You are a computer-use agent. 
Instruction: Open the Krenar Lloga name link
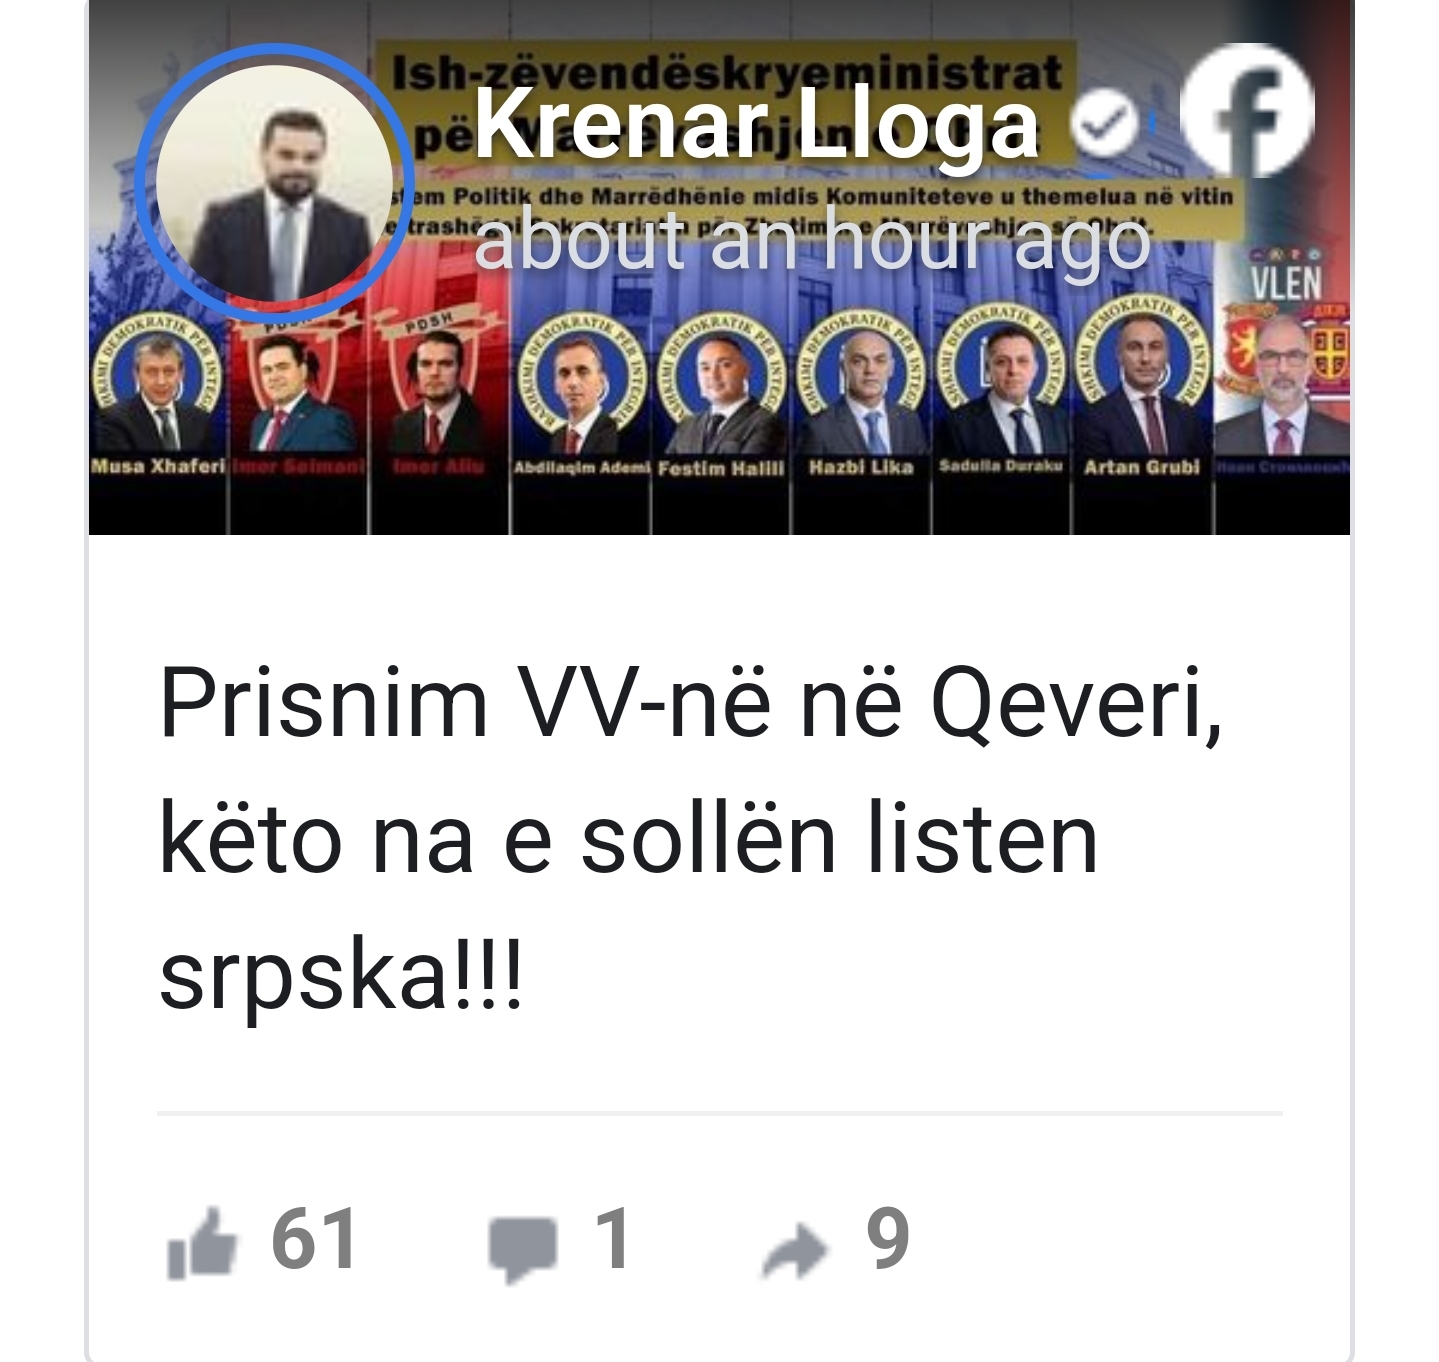point(757,125)
